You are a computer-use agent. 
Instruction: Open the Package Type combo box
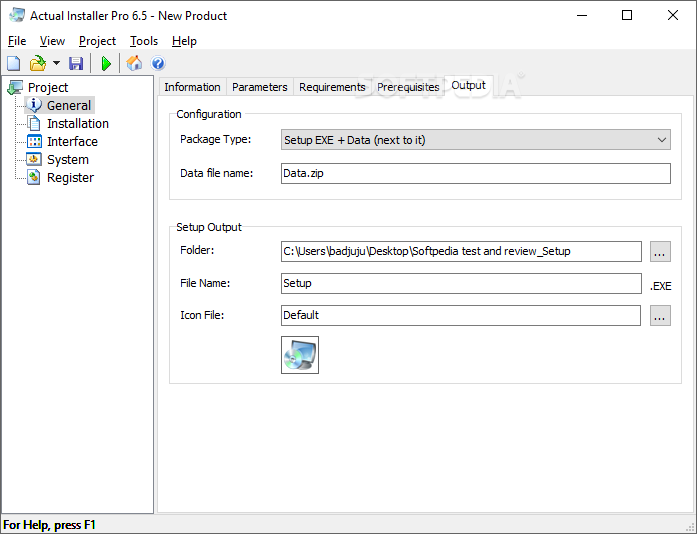[476, 140]
